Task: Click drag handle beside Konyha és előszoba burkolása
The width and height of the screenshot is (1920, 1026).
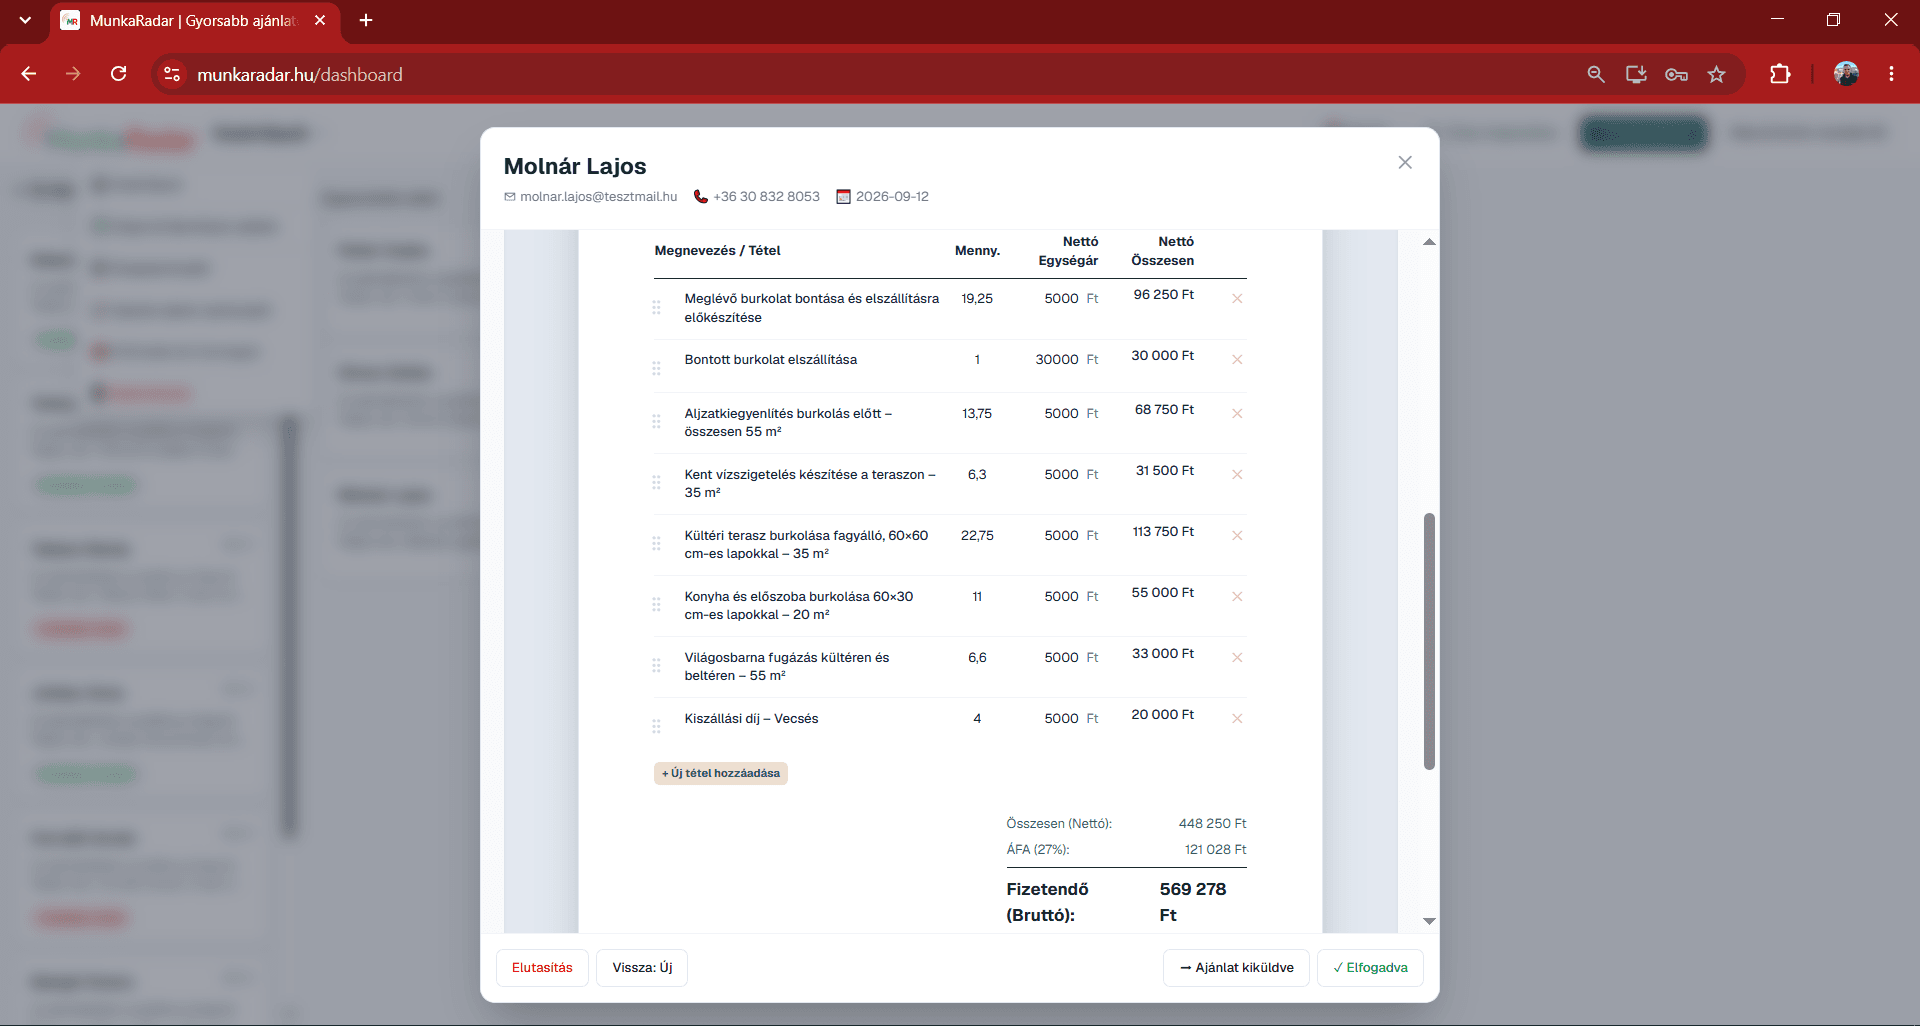Action: click(x=656, y=604)
